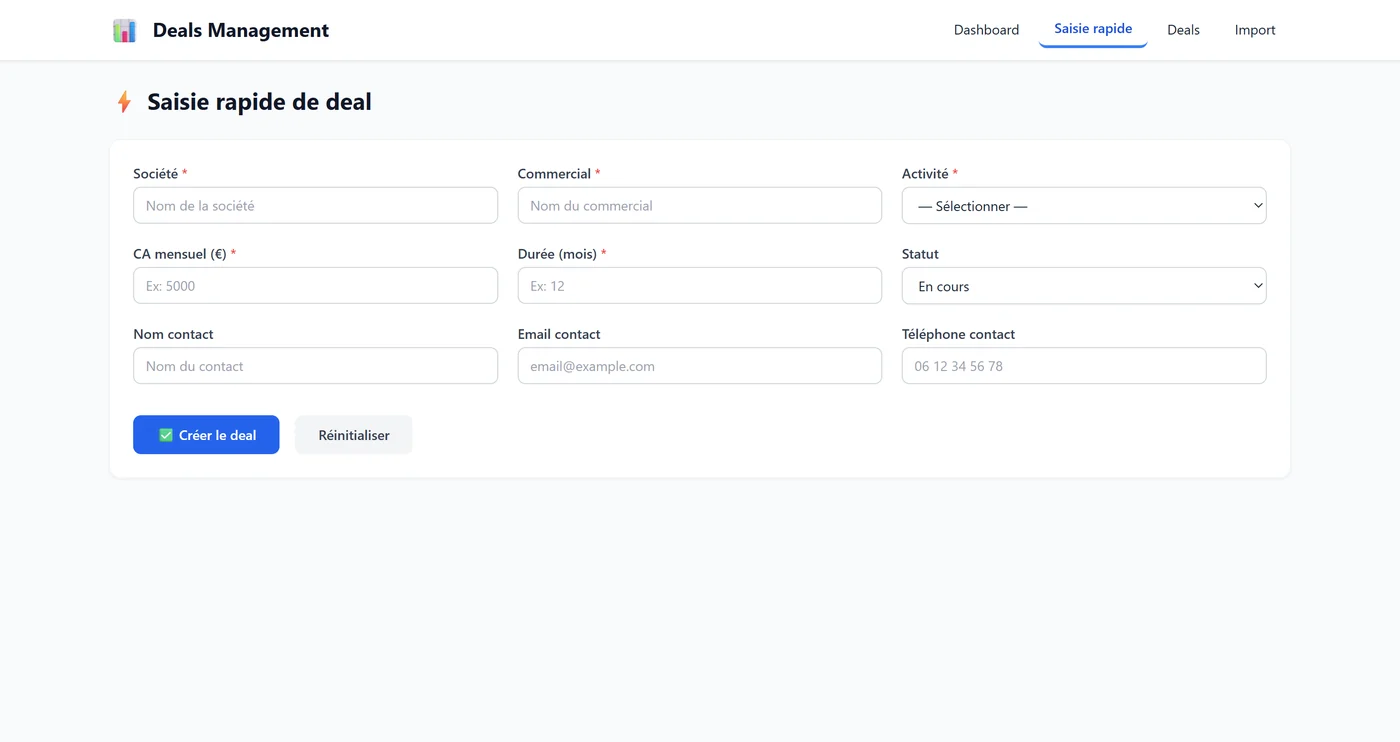The image size is (1400, 742).
Task: Click the lightning bolt icon beside the page title
Action: [x=124, y=102]
